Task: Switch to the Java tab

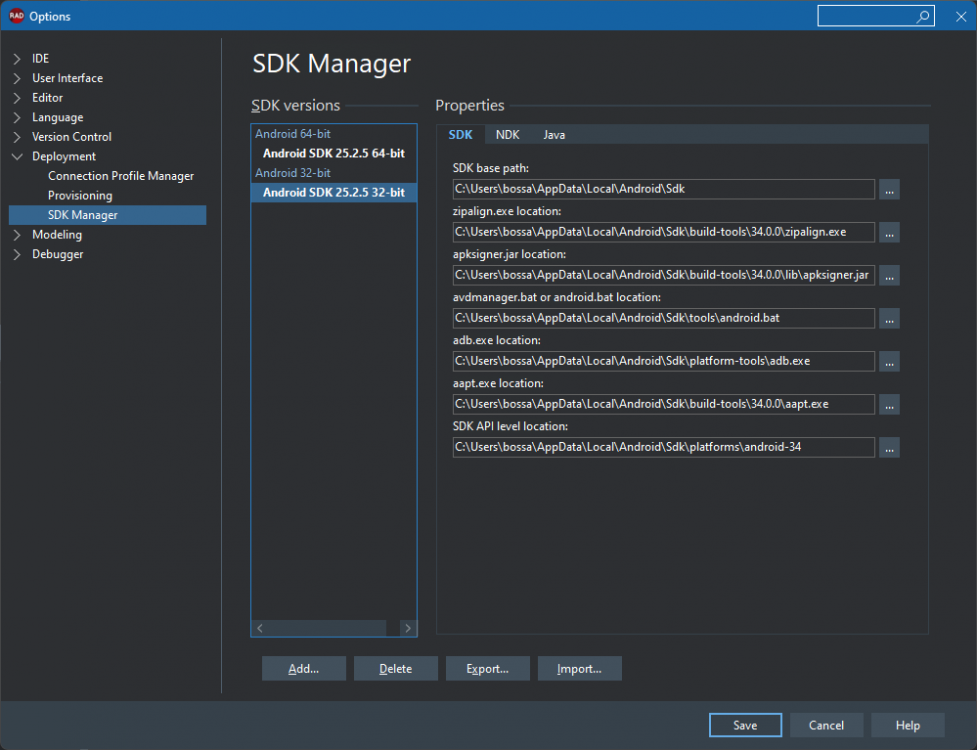Action: click(554, 135)
